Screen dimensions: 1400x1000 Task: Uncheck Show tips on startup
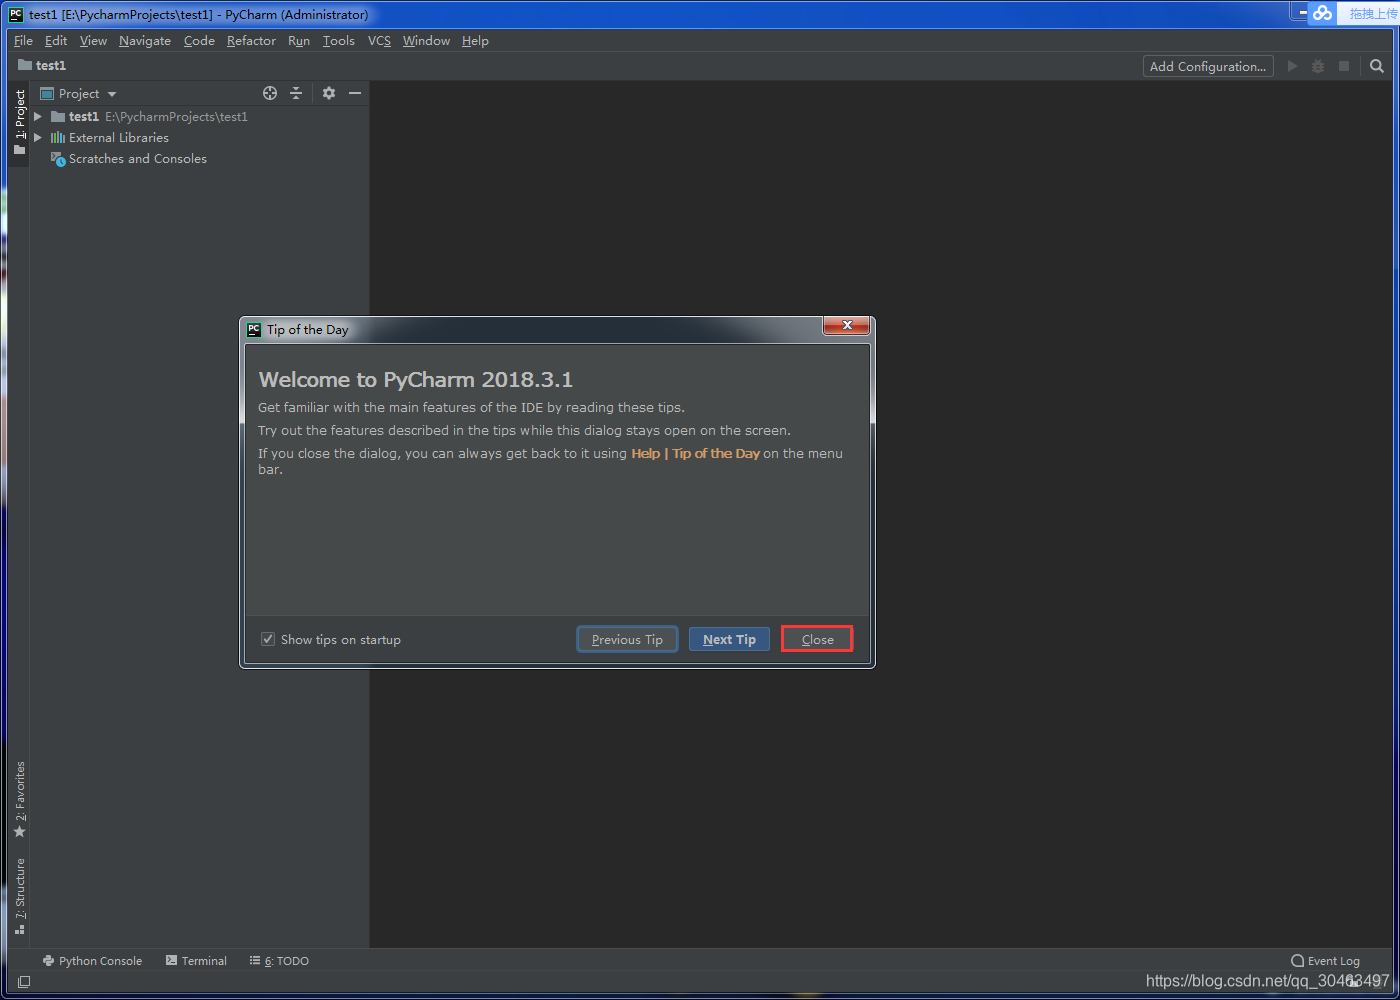(x=268, y=639)
